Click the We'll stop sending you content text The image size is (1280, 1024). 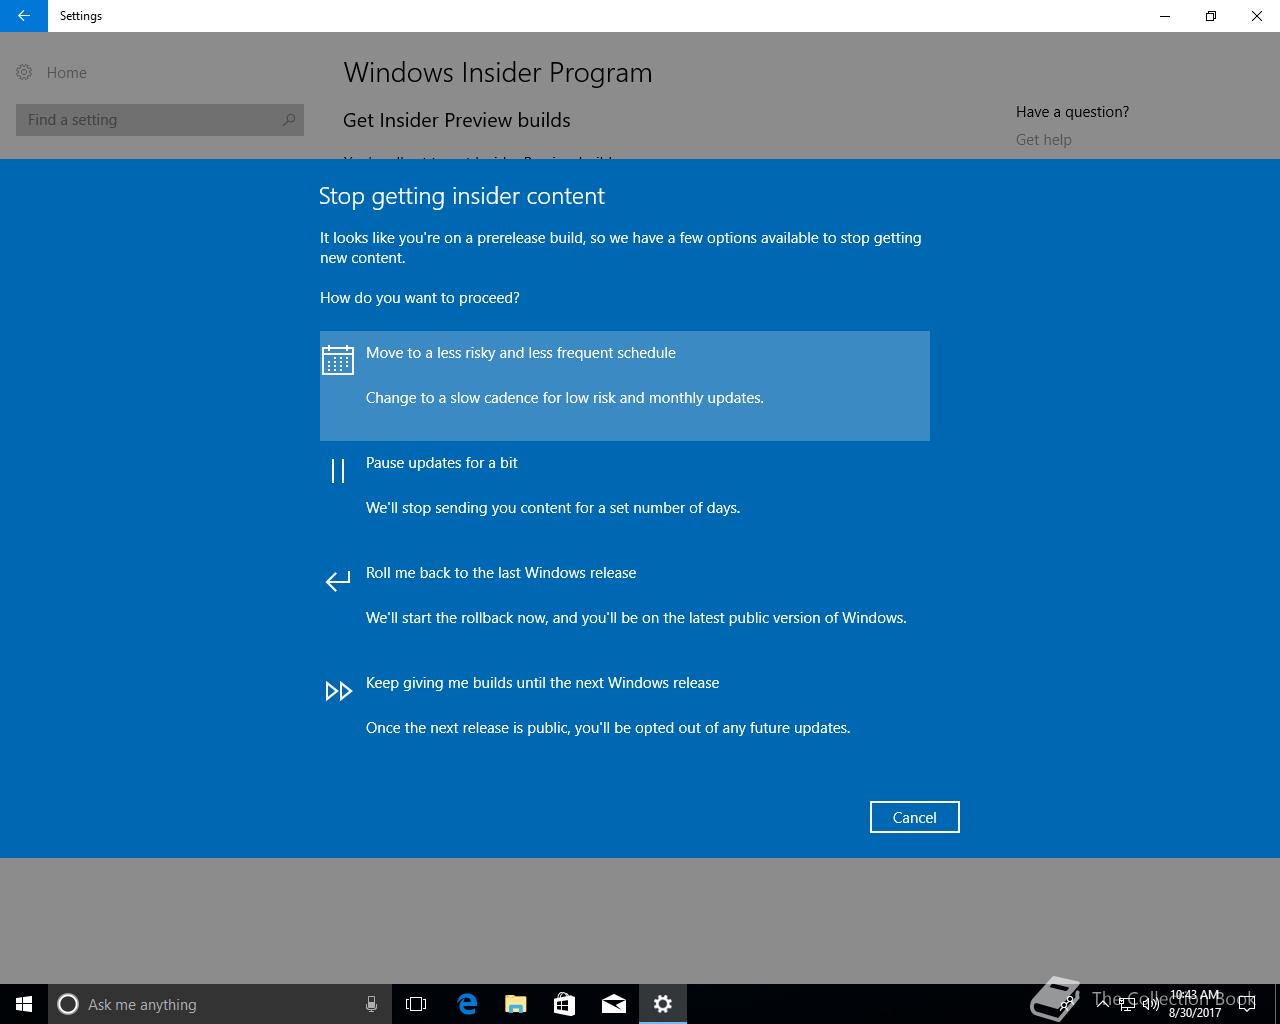(553, 508)
